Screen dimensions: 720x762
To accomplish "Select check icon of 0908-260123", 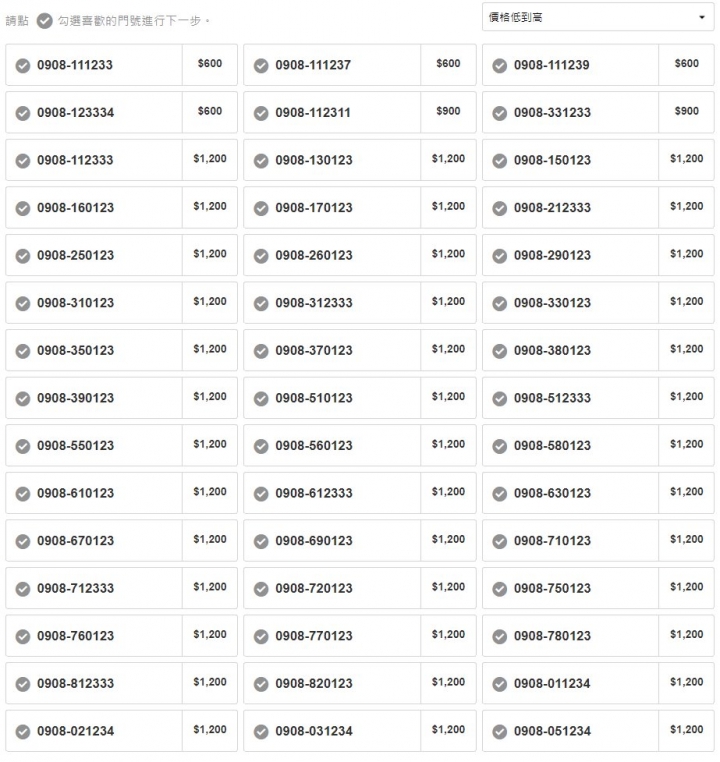I will coord(261,256).
